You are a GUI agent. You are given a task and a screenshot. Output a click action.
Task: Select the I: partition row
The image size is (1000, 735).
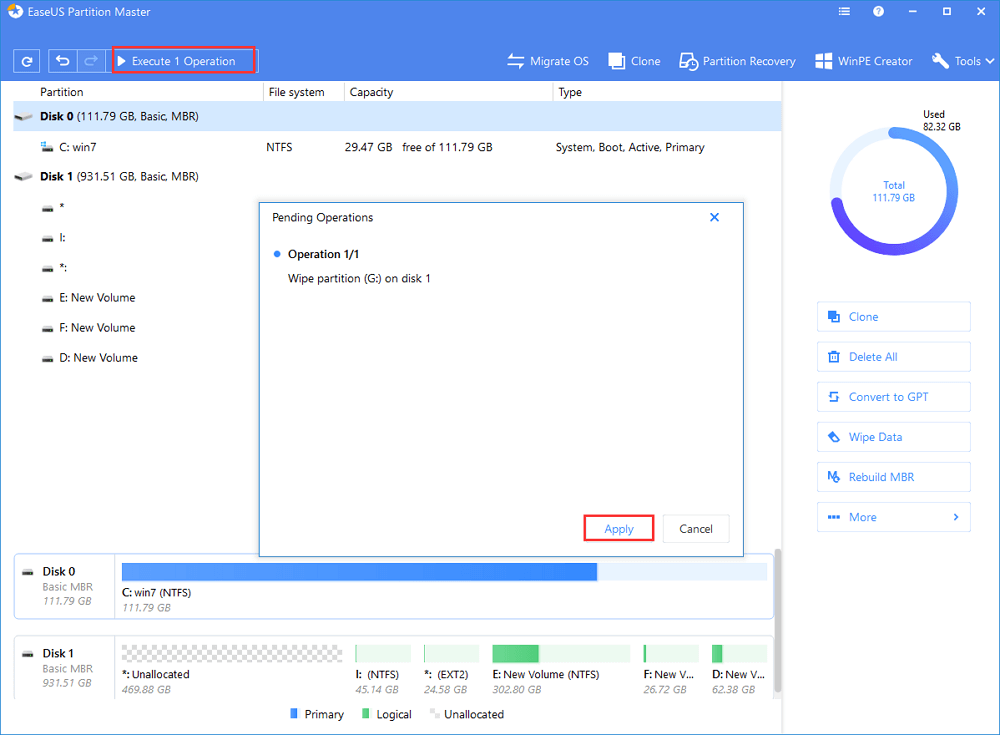136,237
